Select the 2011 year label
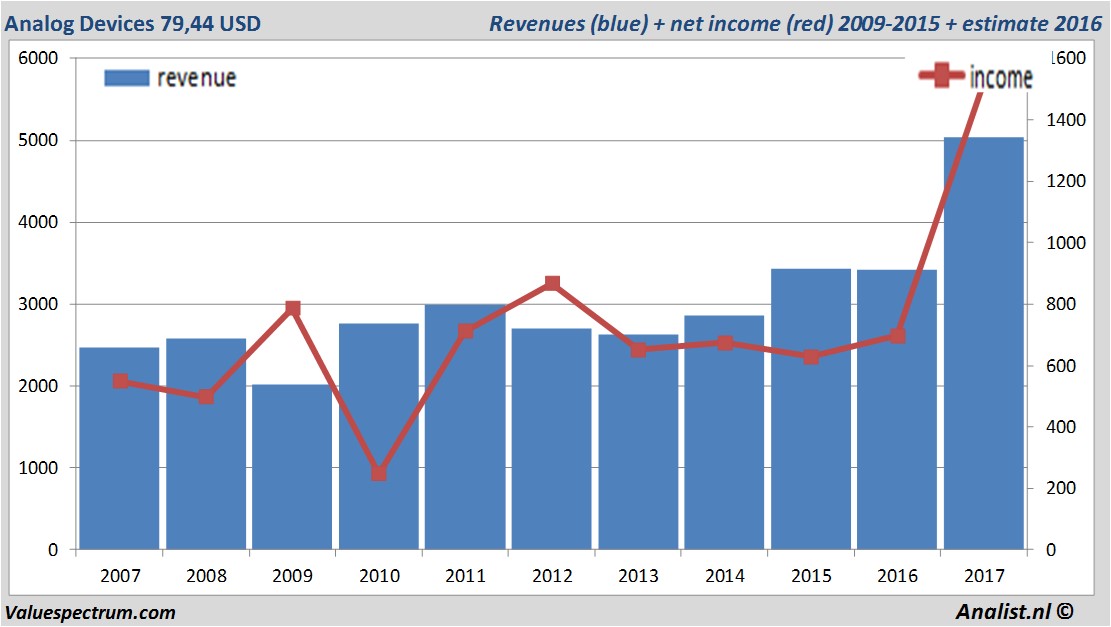 (x=466, y=576)
